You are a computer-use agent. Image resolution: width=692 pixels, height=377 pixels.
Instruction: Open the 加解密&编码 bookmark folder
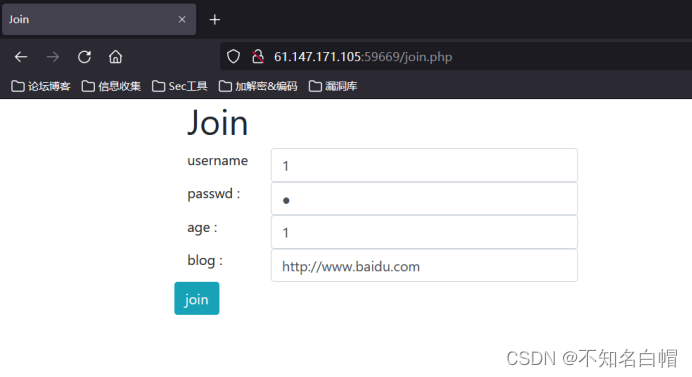point(258,86)
